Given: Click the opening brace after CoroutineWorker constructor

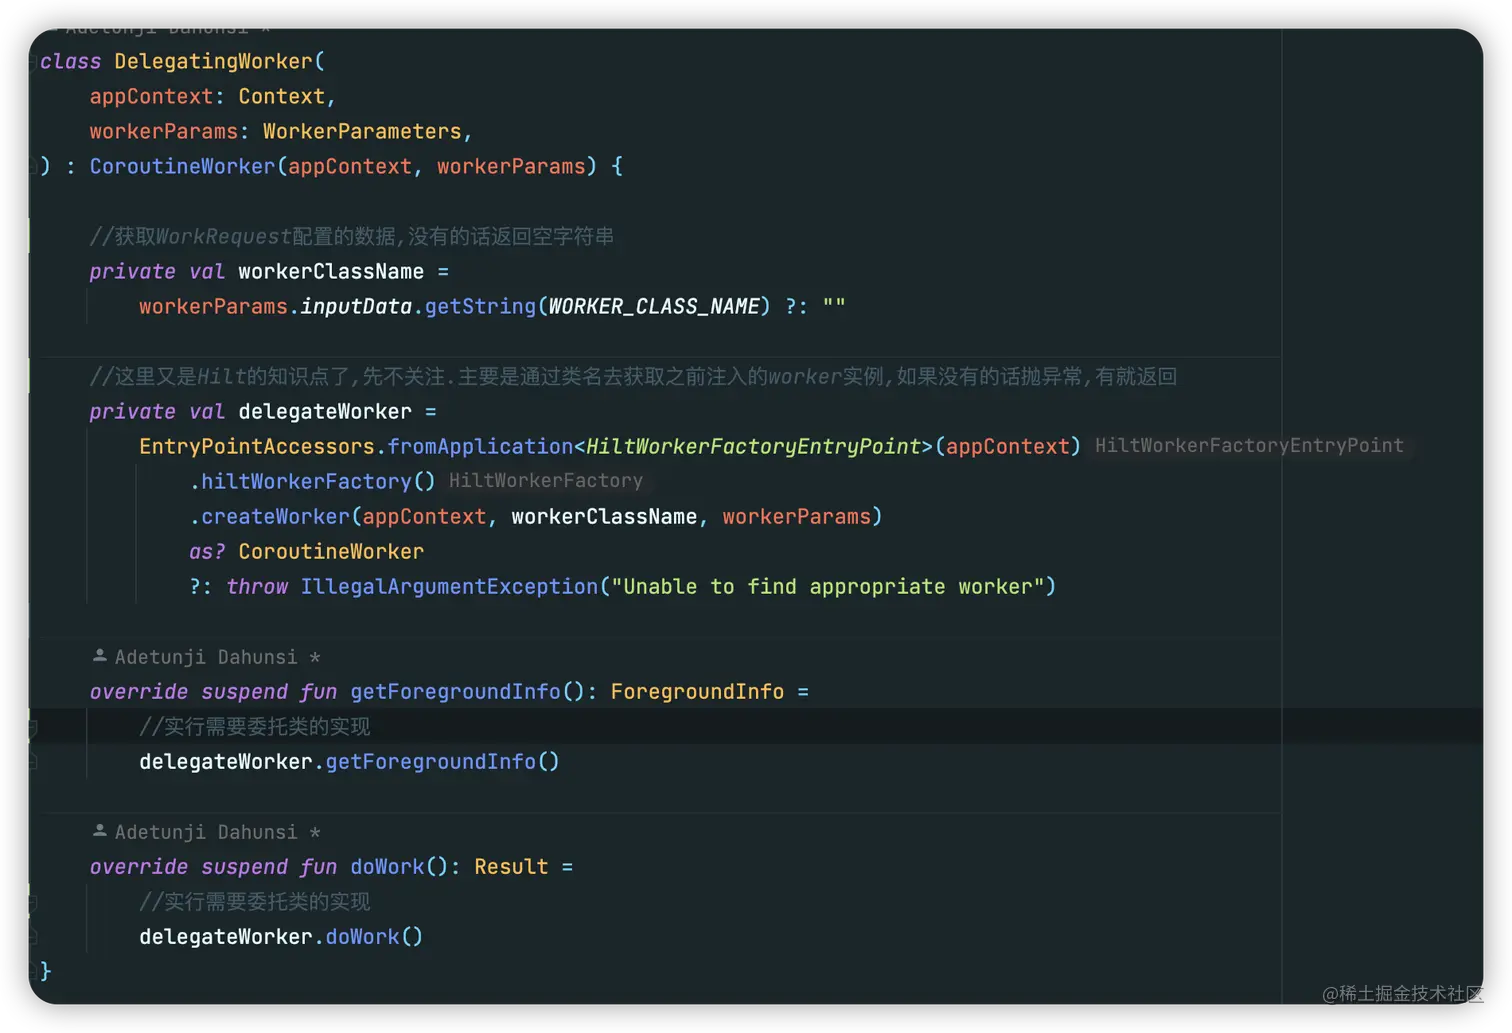Looking at the screenshot, I should [x=617, y=166].
